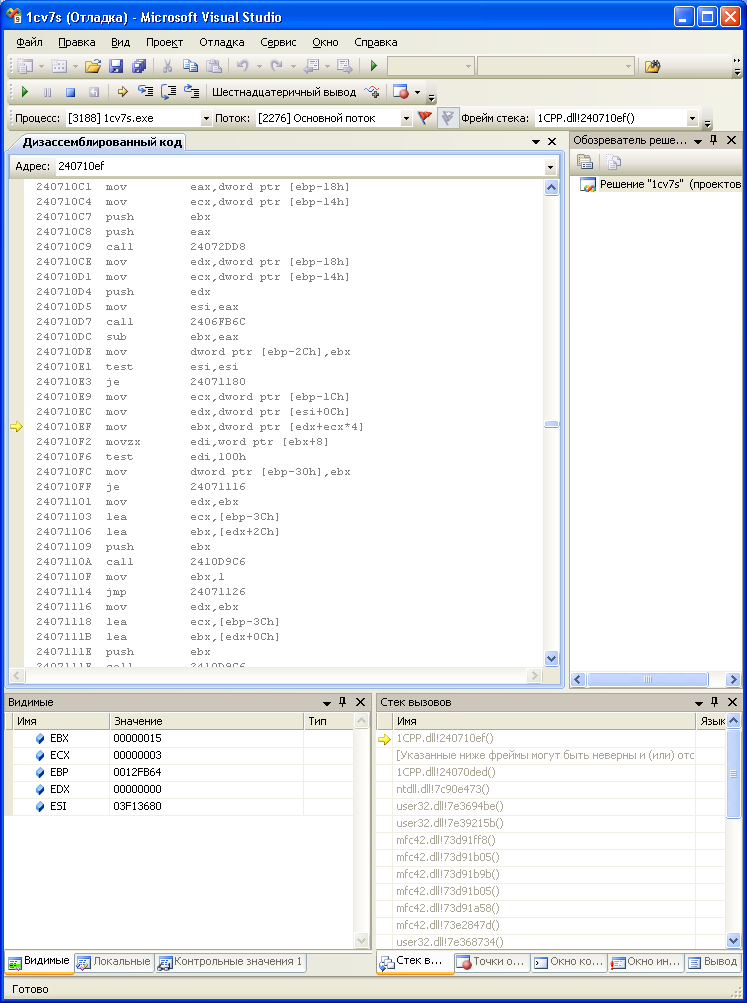Open the Адрес address dropdown arrow
Screen dimensions: 747x1003
pos(550,166)
